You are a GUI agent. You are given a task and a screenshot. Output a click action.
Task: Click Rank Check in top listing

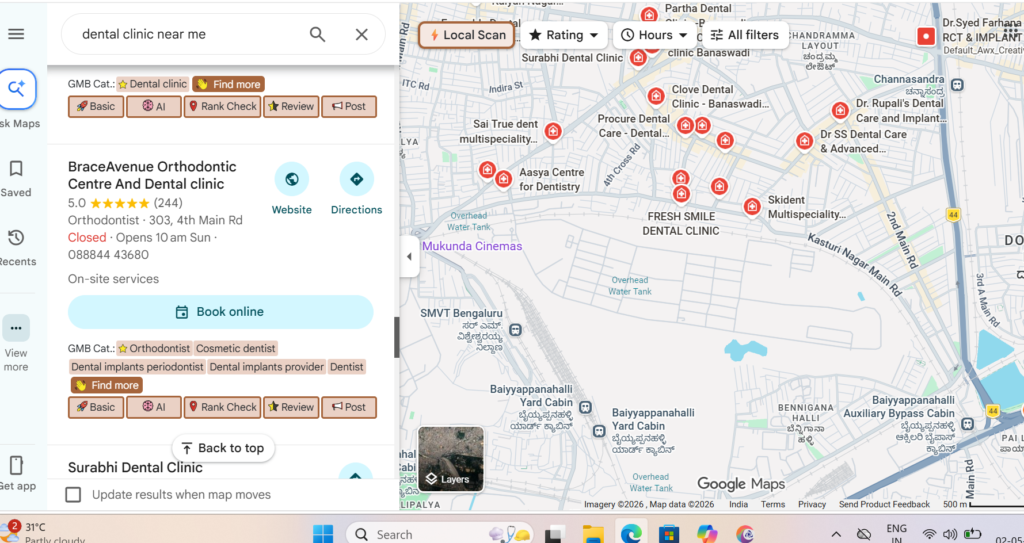[222, 107]
